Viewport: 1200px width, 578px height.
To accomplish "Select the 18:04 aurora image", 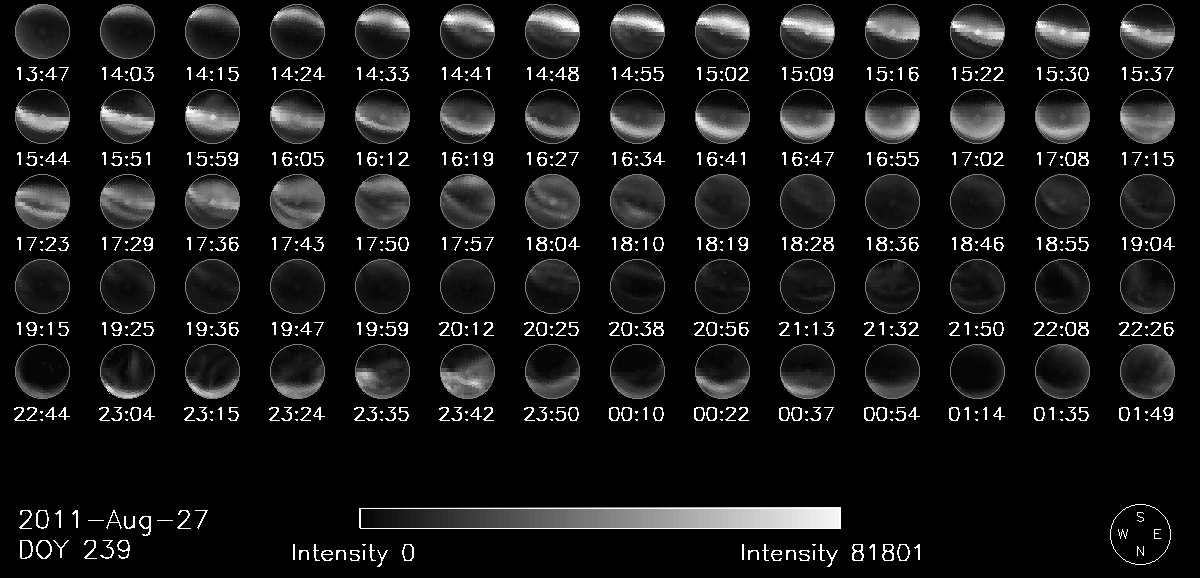I will 552,202.
